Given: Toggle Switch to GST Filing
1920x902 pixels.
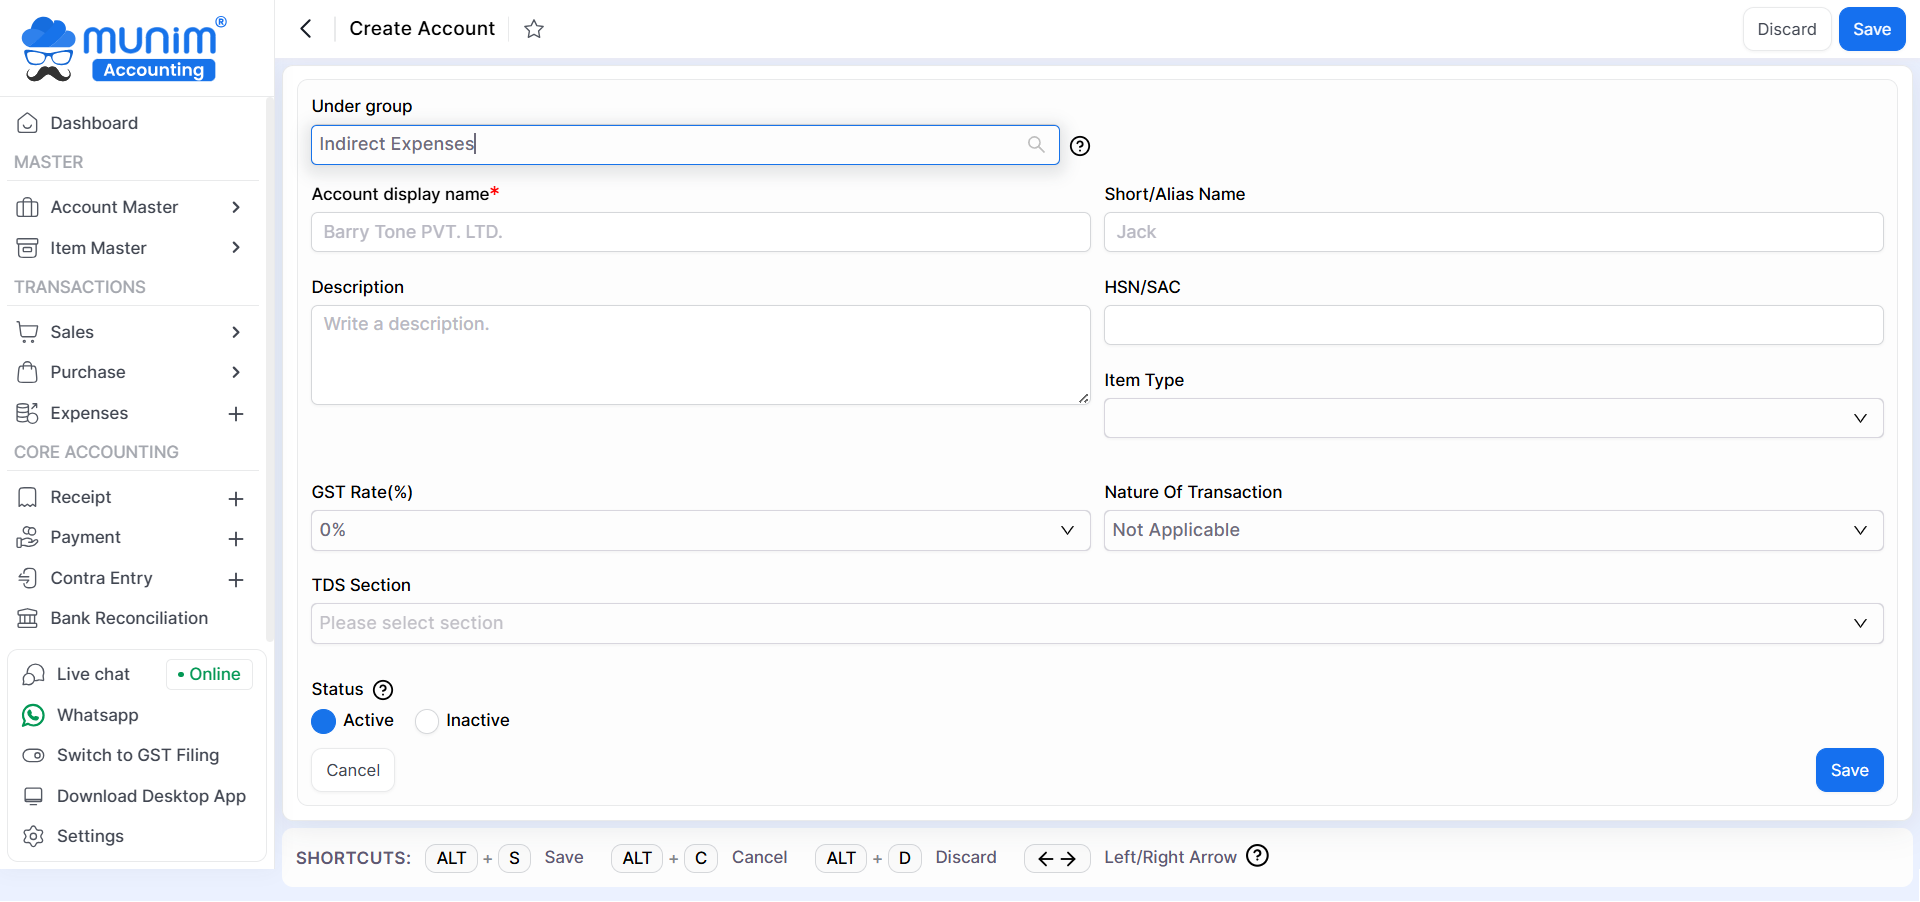Looking at the screenshot, I should pos(137,755).
